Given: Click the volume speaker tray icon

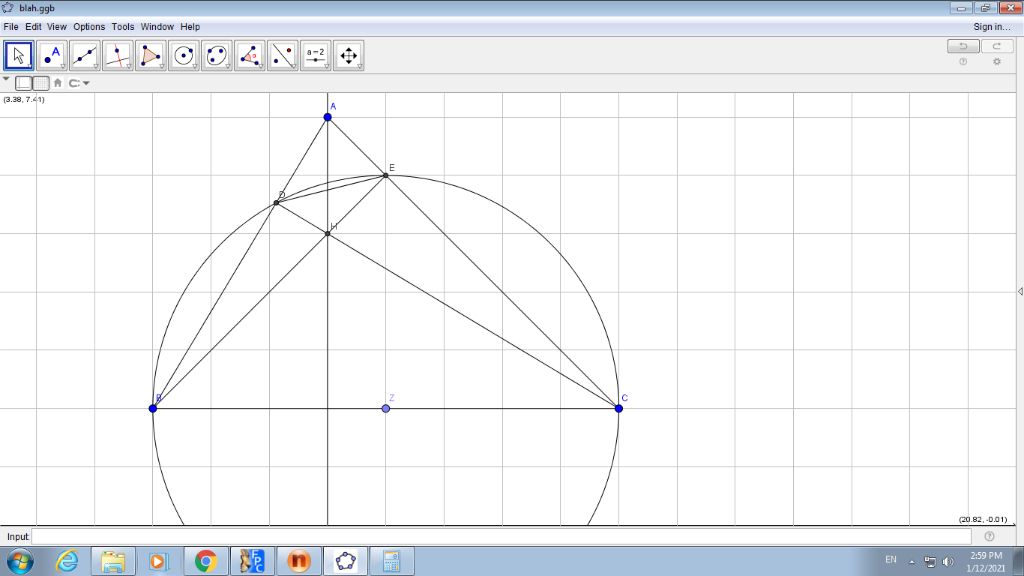Looking at the screenshot, I should click(948, 562).
